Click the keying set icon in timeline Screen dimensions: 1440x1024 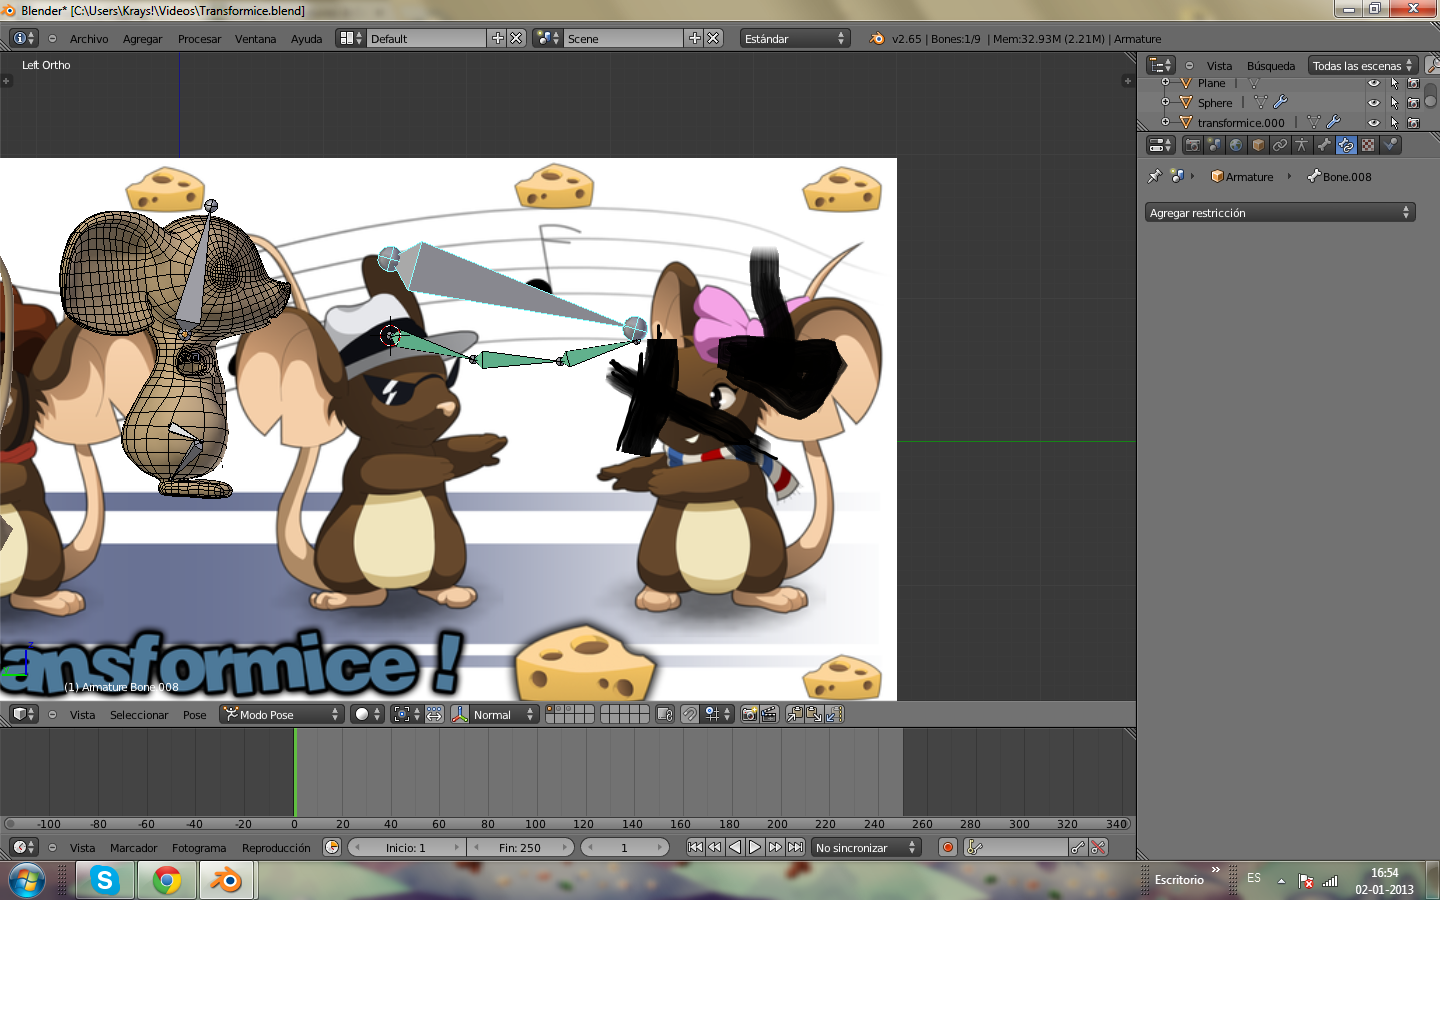coord(976,847)
